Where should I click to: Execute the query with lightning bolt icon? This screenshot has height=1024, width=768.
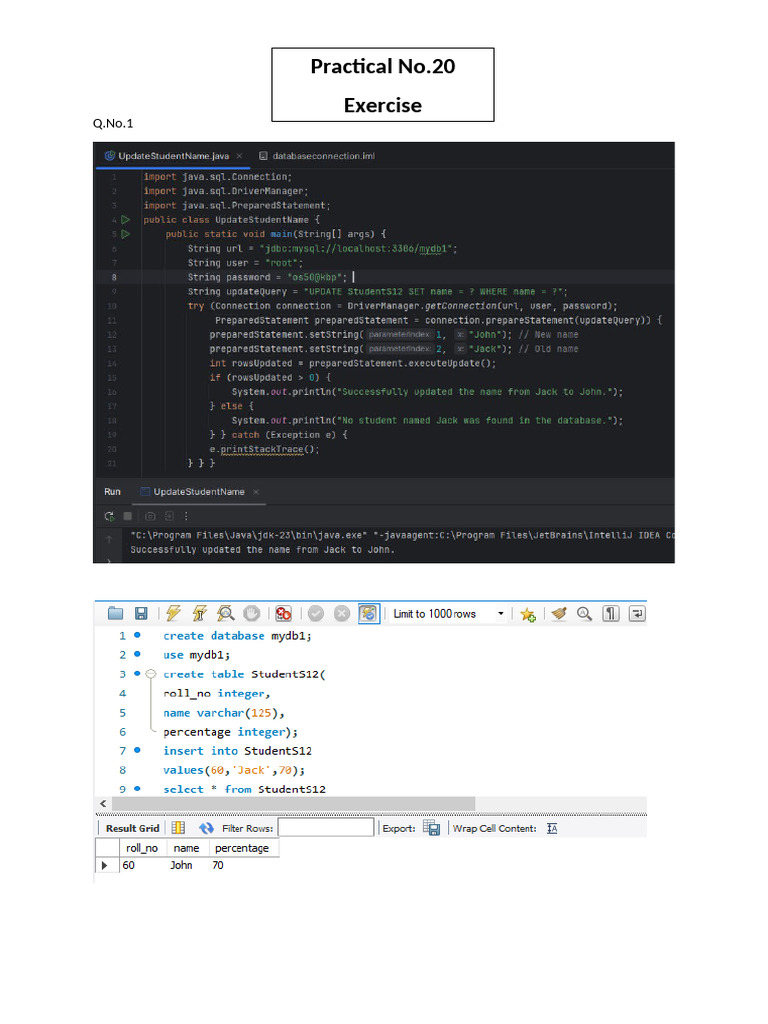173,614
